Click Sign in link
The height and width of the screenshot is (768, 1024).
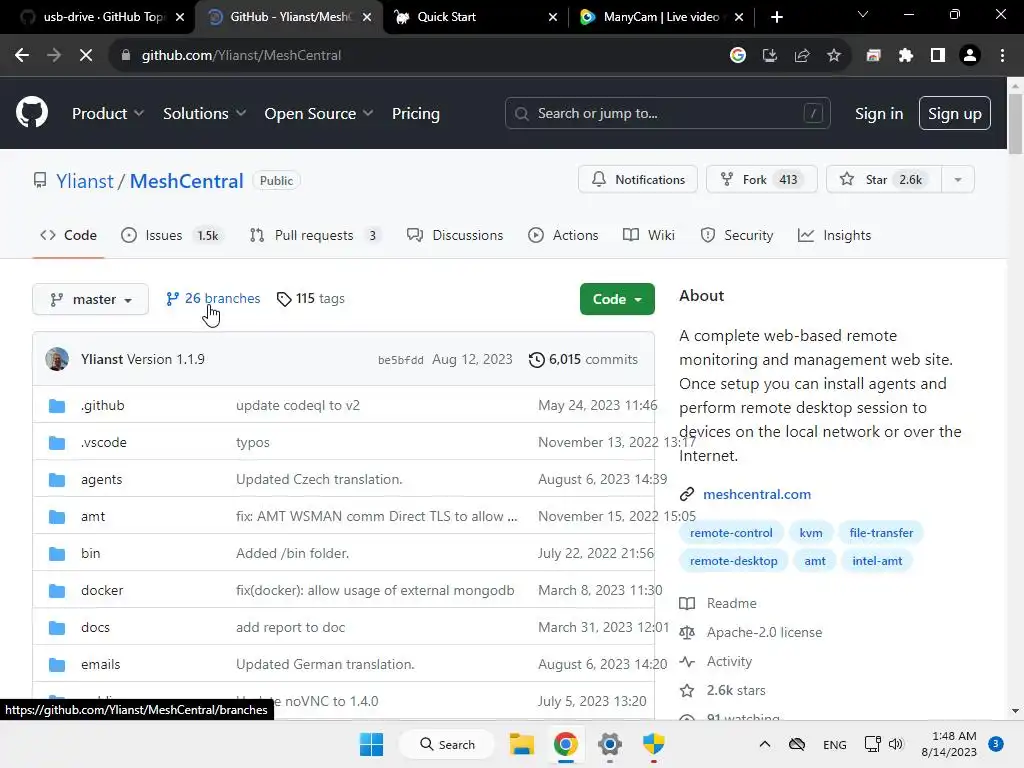879,114
